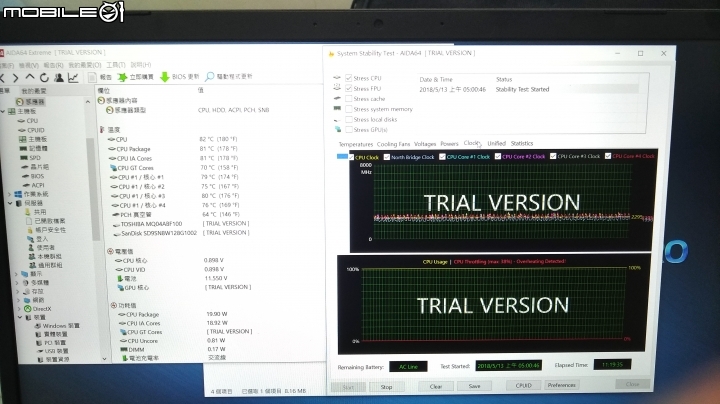Open the Tools (T) menu
720x404 pixels.
click(x=116, y=65)
